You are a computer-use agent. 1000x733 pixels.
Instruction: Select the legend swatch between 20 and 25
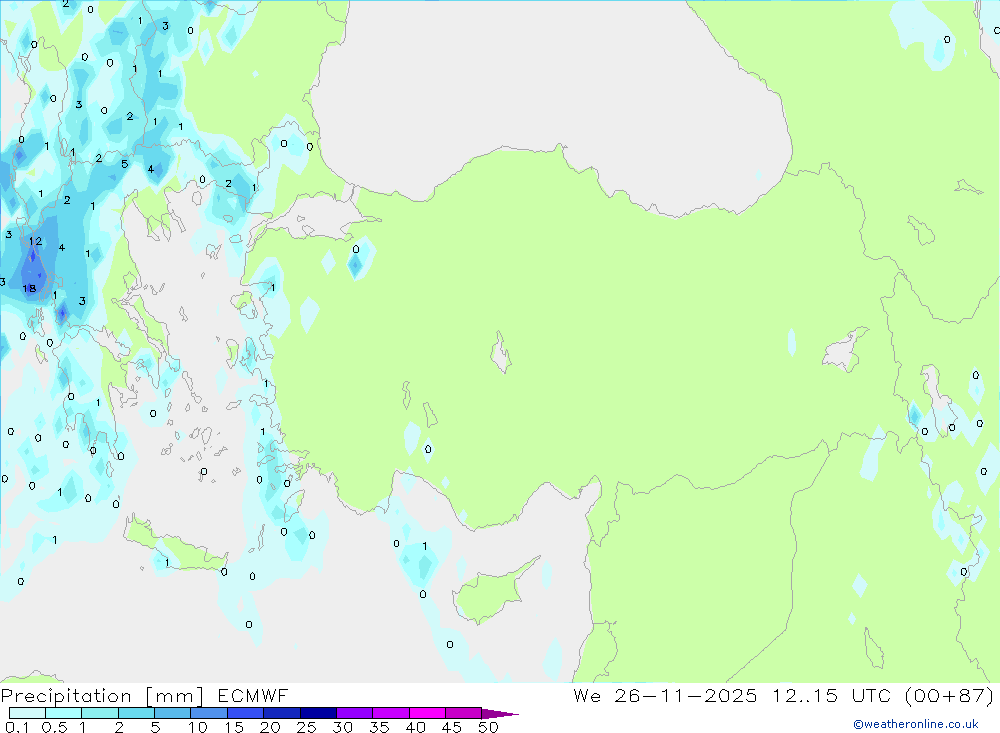pyautogui.click(x=281, y=713)
